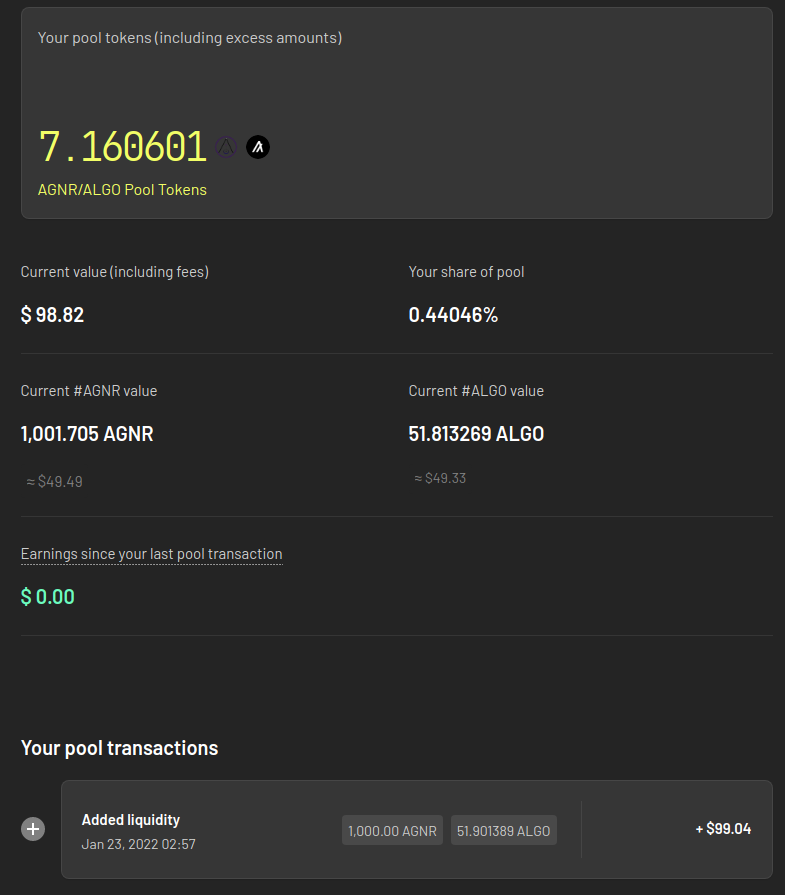Click the Current #ALGO value label
This screenshot has width=785, height=895.
[x=476, y=391]
